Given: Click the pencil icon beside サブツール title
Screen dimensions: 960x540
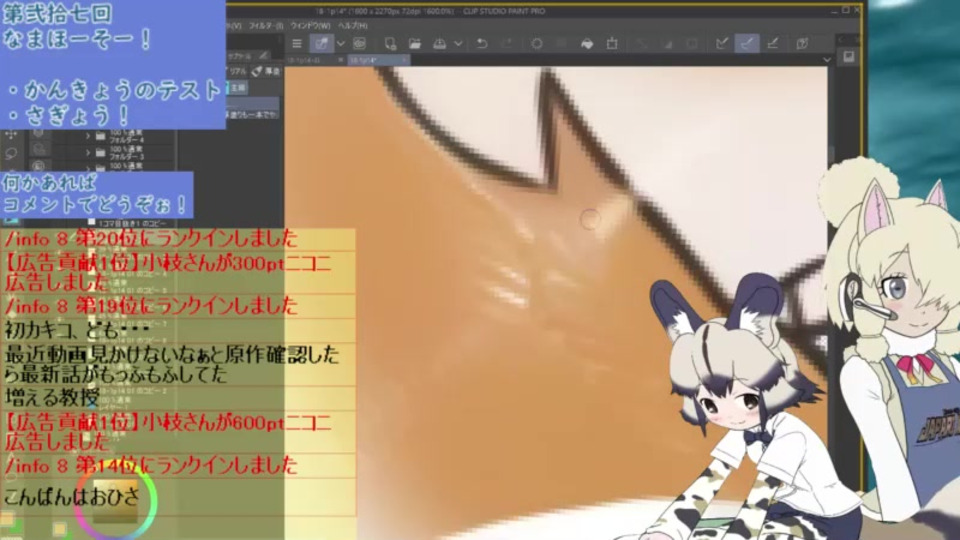Looking at the screenshot, I should point(263,56).
